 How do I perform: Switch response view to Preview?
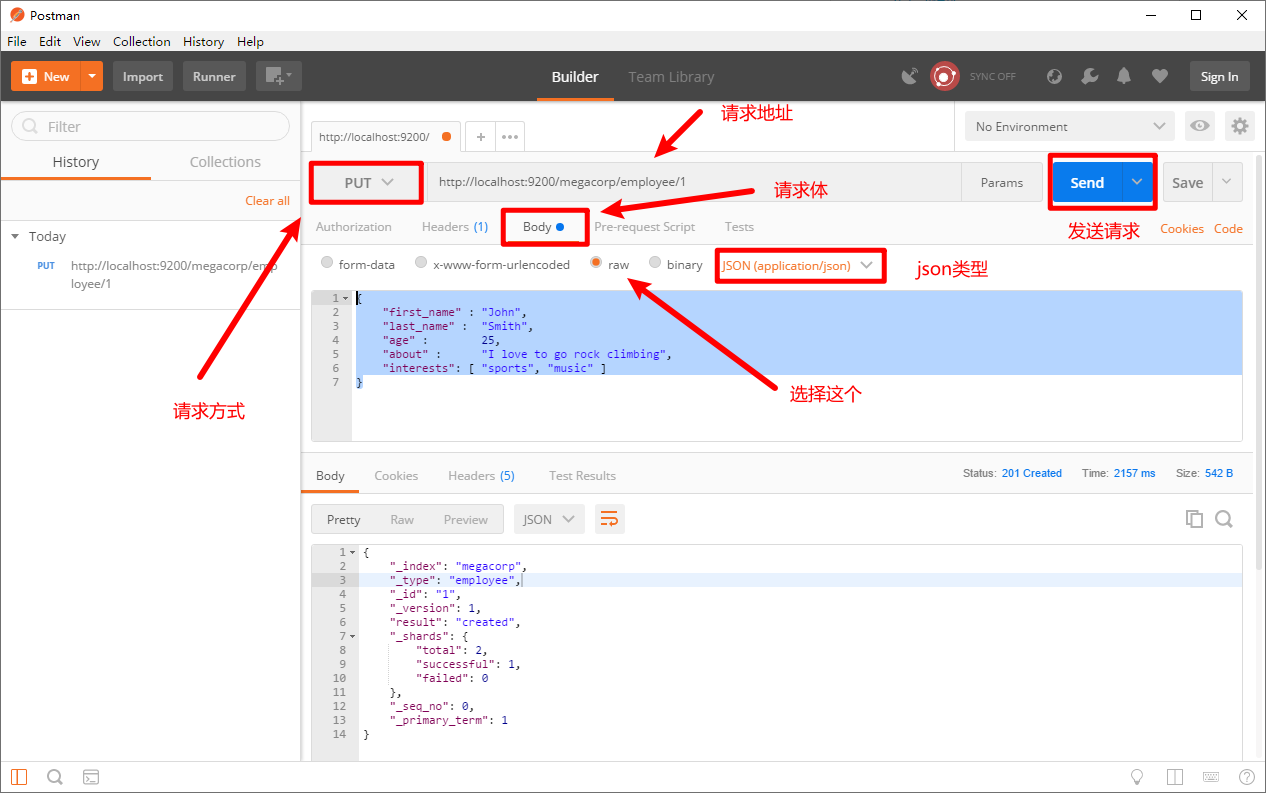click(466, 520)
